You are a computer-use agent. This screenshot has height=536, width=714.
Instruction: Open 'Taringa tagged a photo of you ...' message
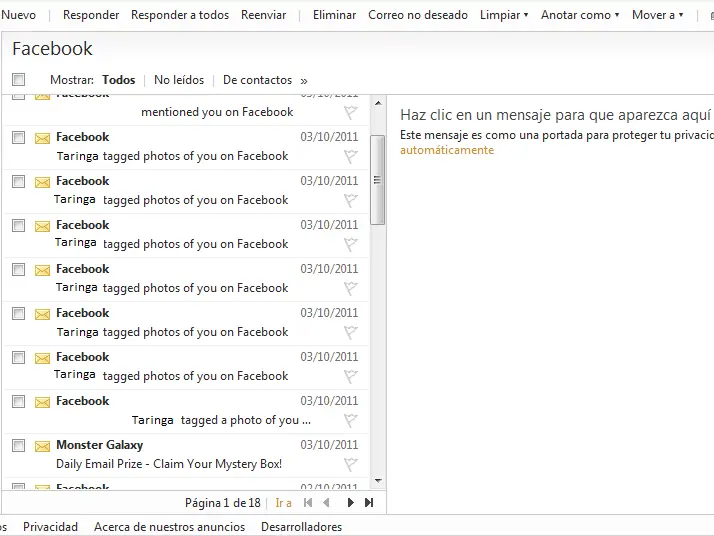pyautogui.click(x=221, y=420)
